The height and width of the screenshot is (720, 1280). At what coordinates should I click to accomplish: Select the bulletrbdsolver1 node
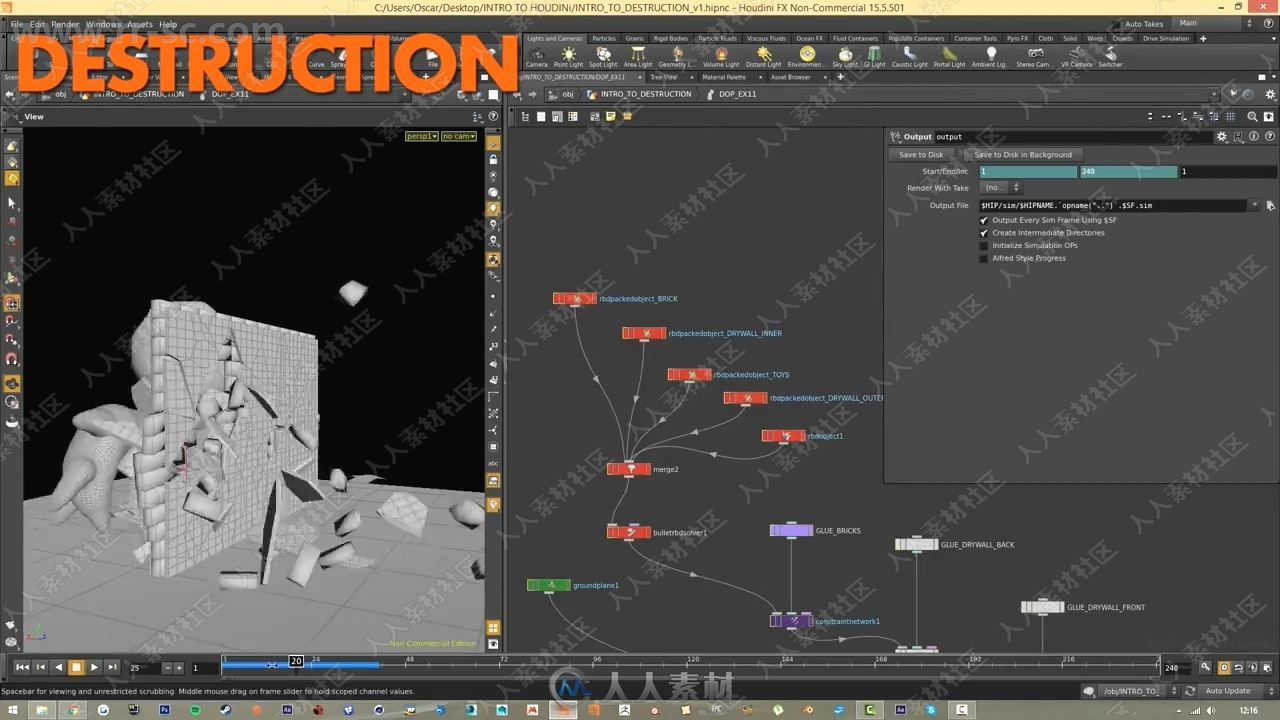(x=628, y=532)
